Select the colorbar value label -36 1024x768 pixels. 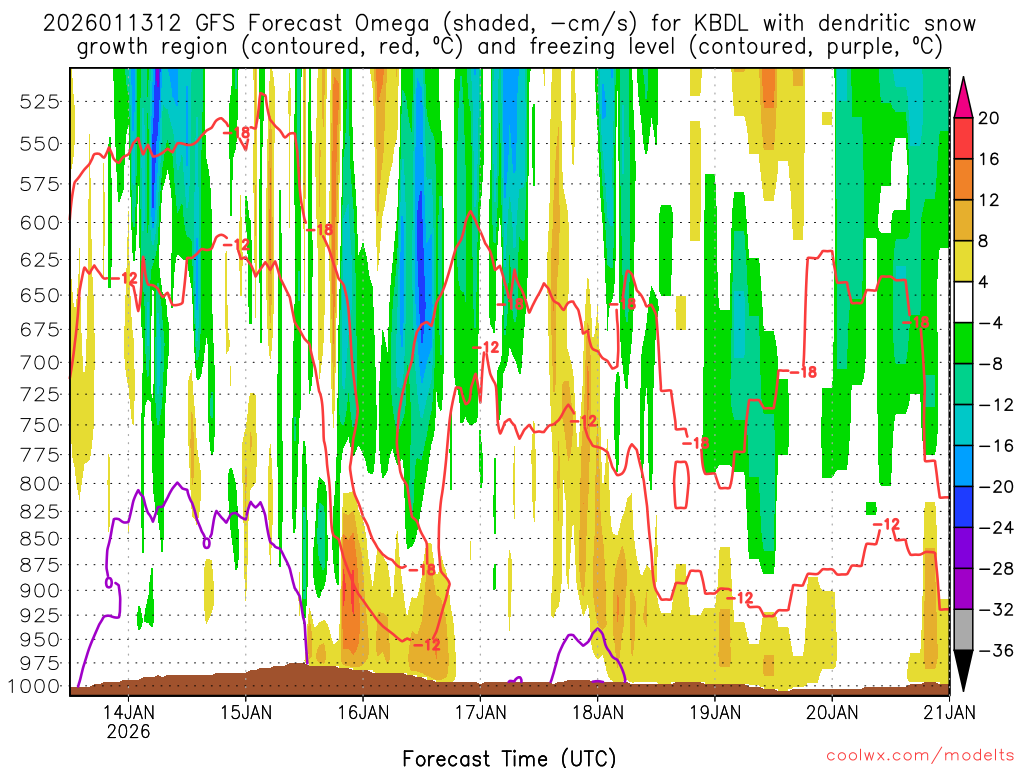point(995,650)
